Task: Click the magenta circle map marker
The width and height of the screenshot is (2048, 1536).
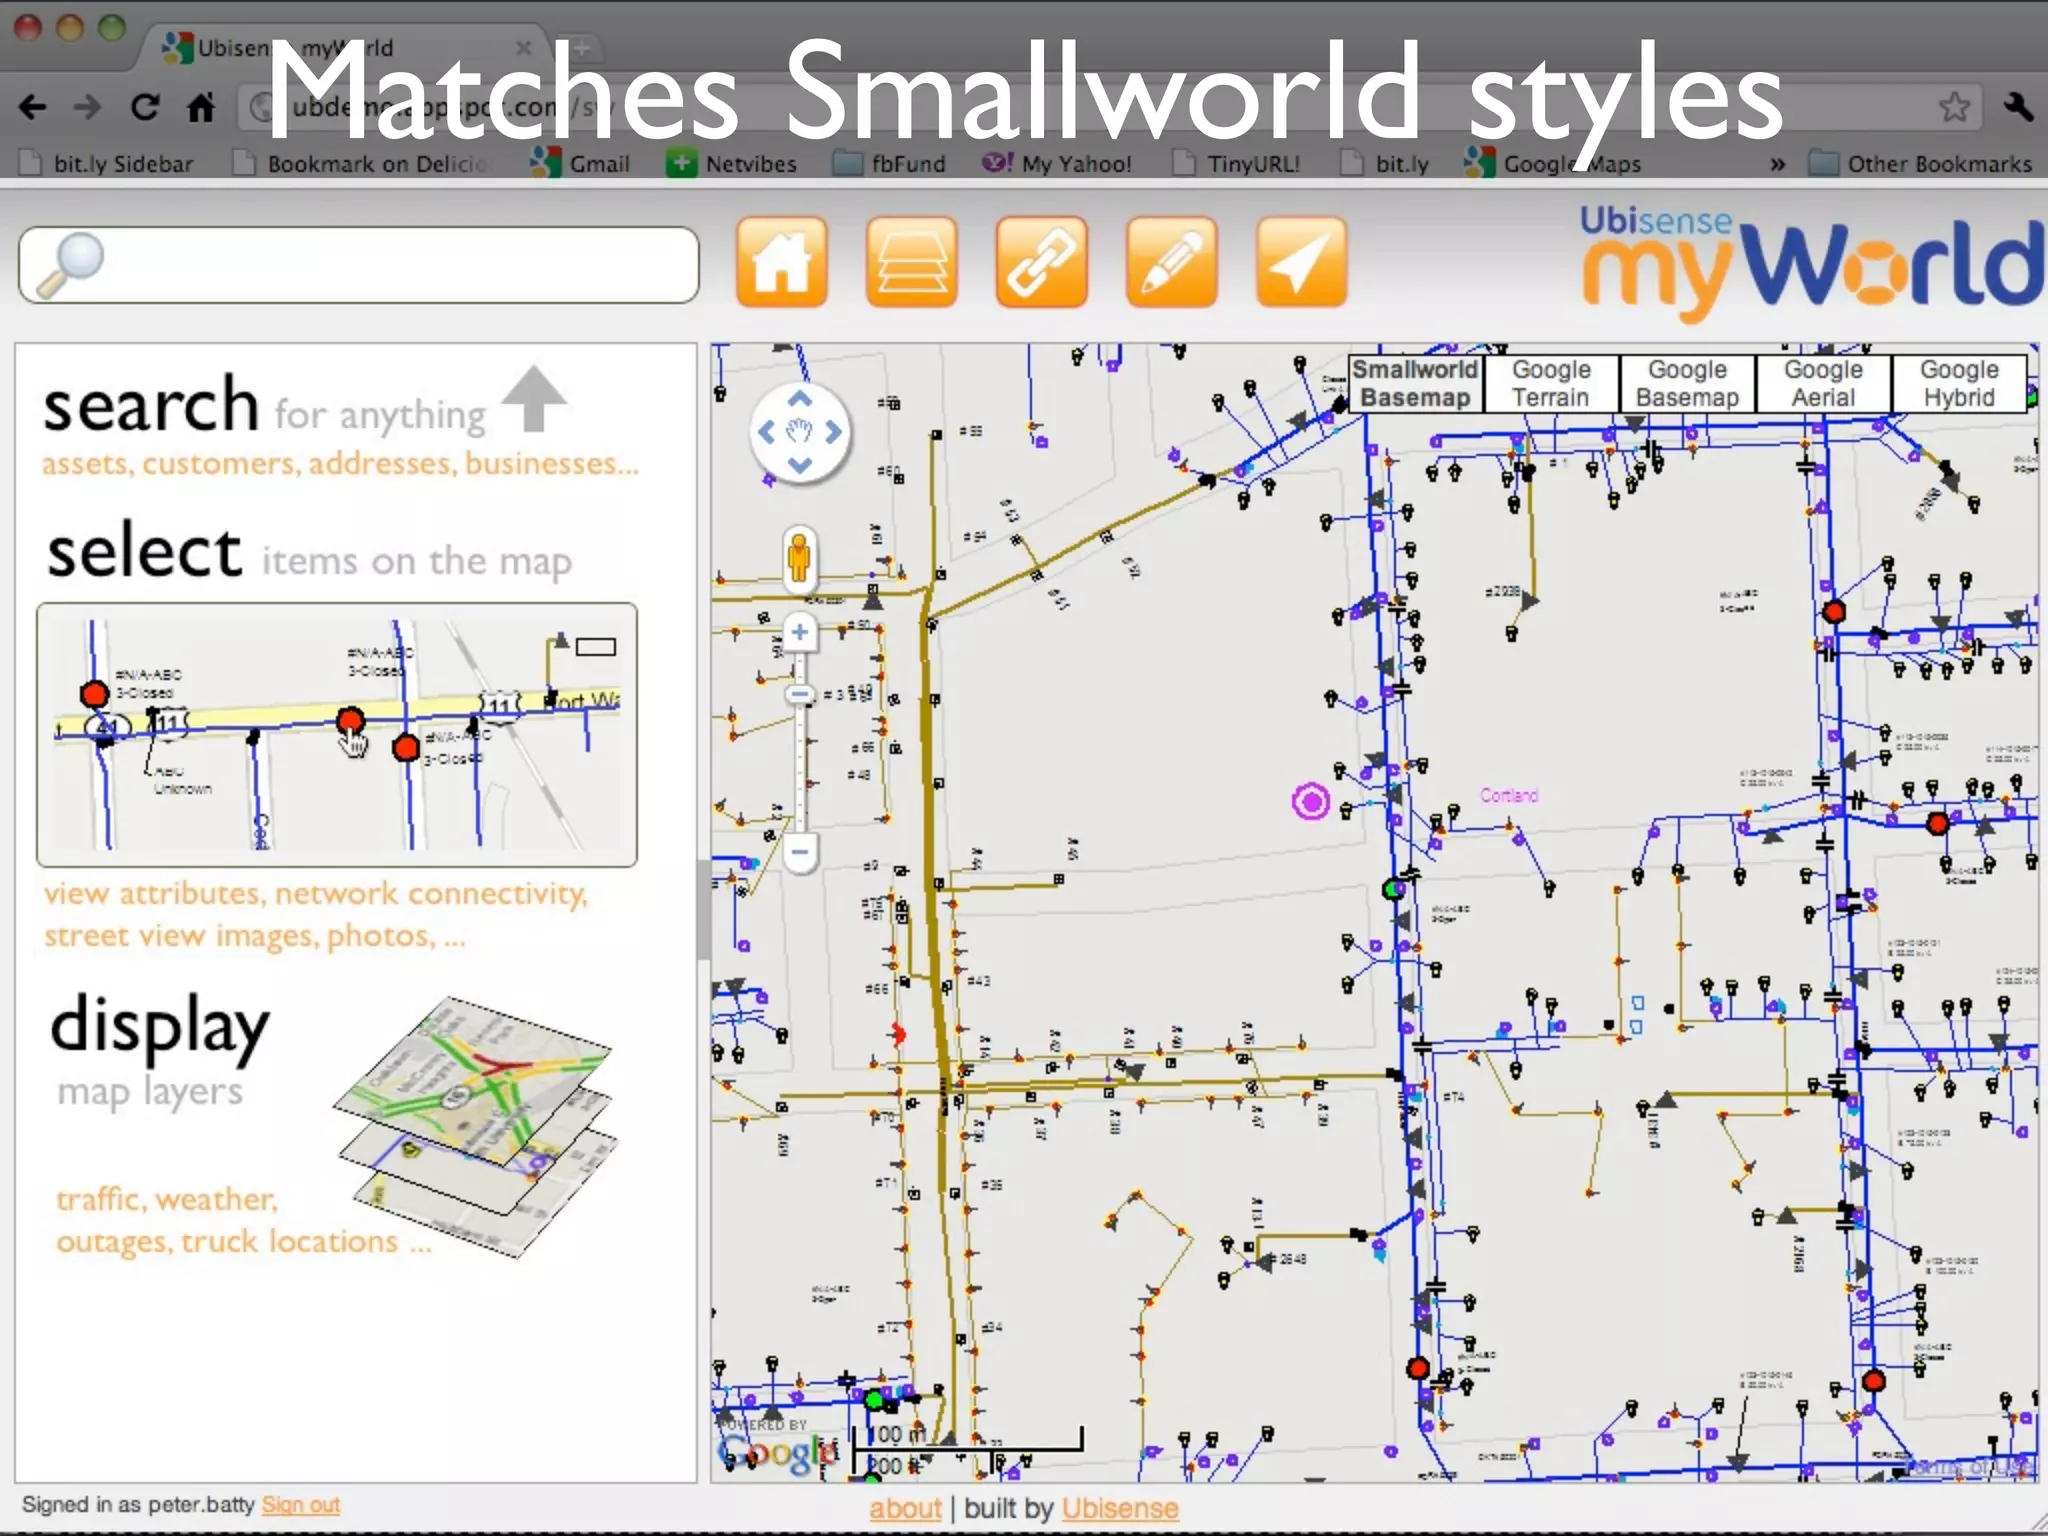Action: pyautogui.click(x=1311, y=801)
